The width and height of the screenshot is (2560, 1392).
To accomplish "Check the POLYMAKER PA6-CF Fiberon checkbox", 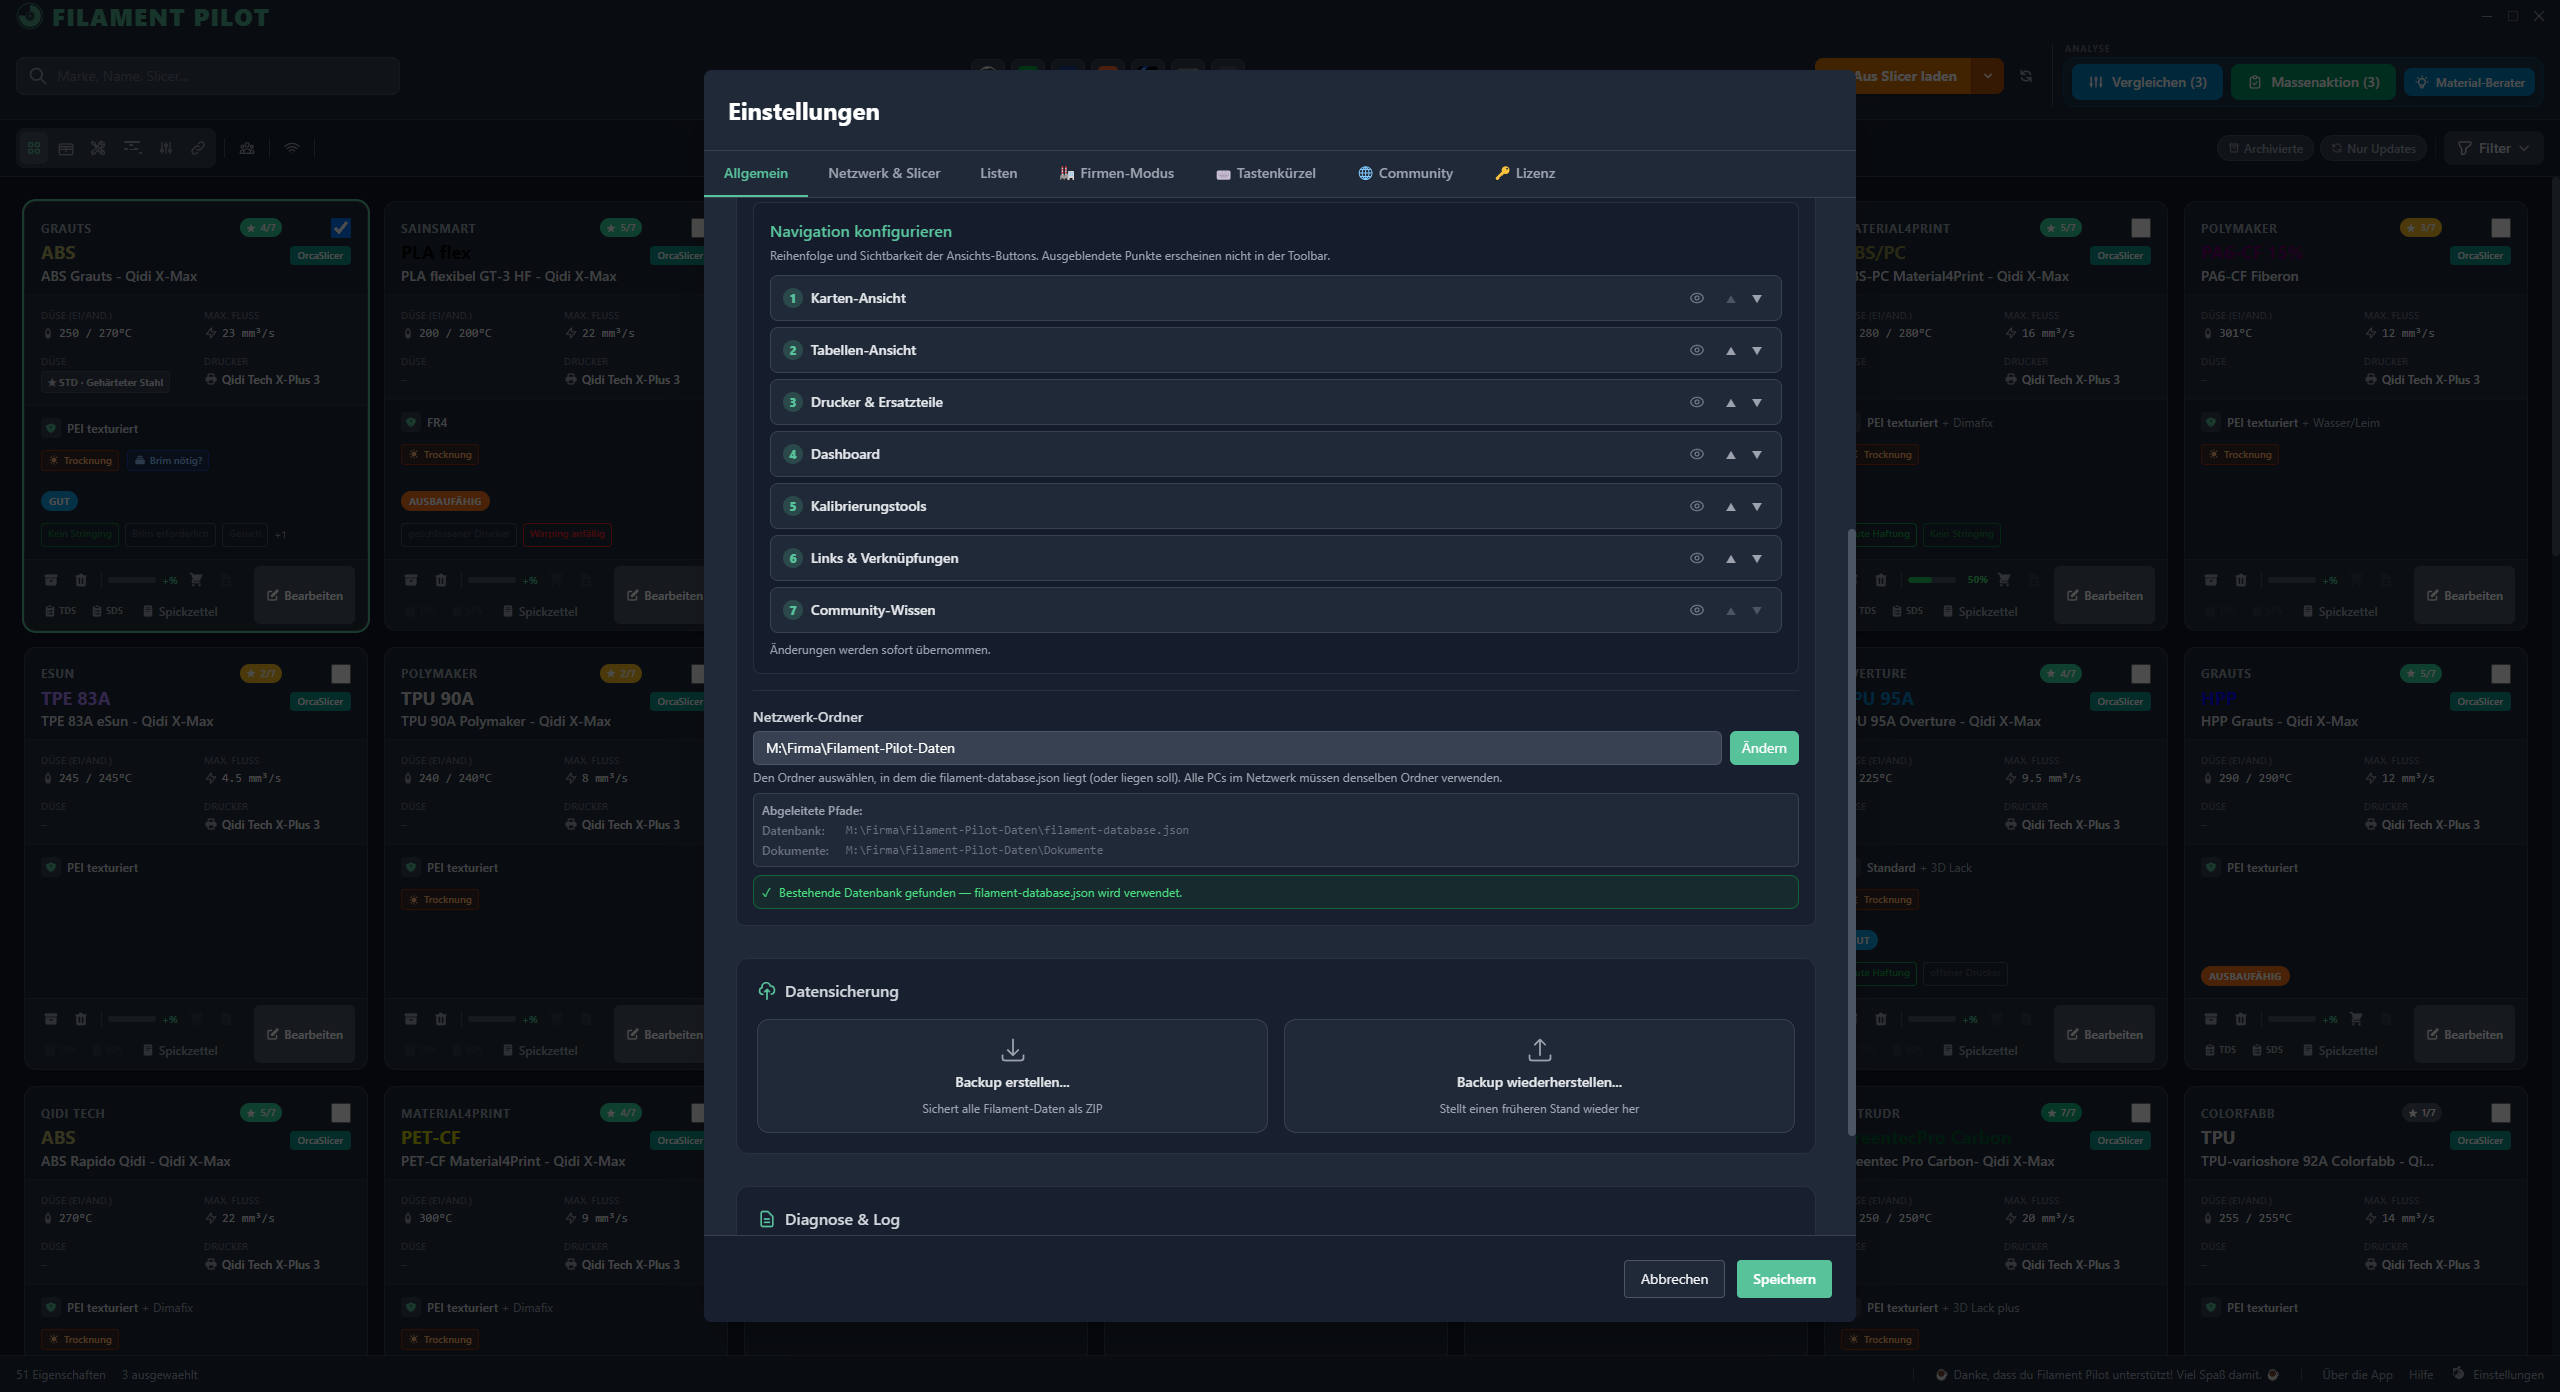I will pyautogui.click(x=2501, y=228).
